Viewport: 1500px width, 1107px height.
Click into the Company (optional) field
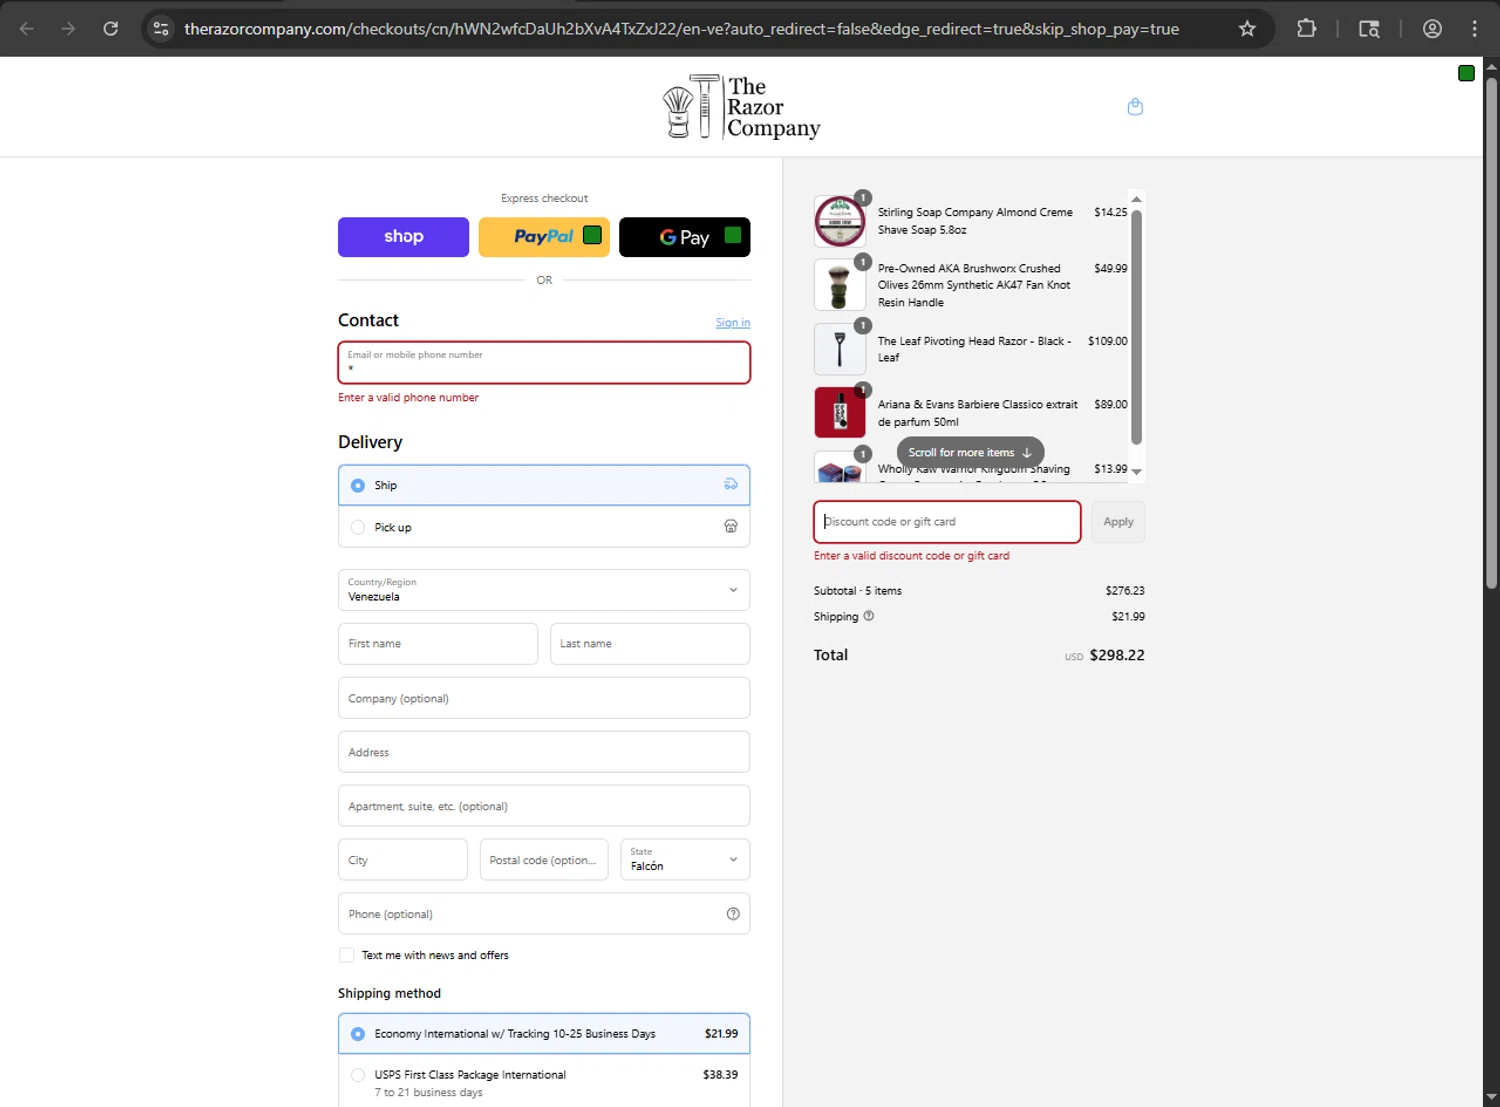pos(544,698)
